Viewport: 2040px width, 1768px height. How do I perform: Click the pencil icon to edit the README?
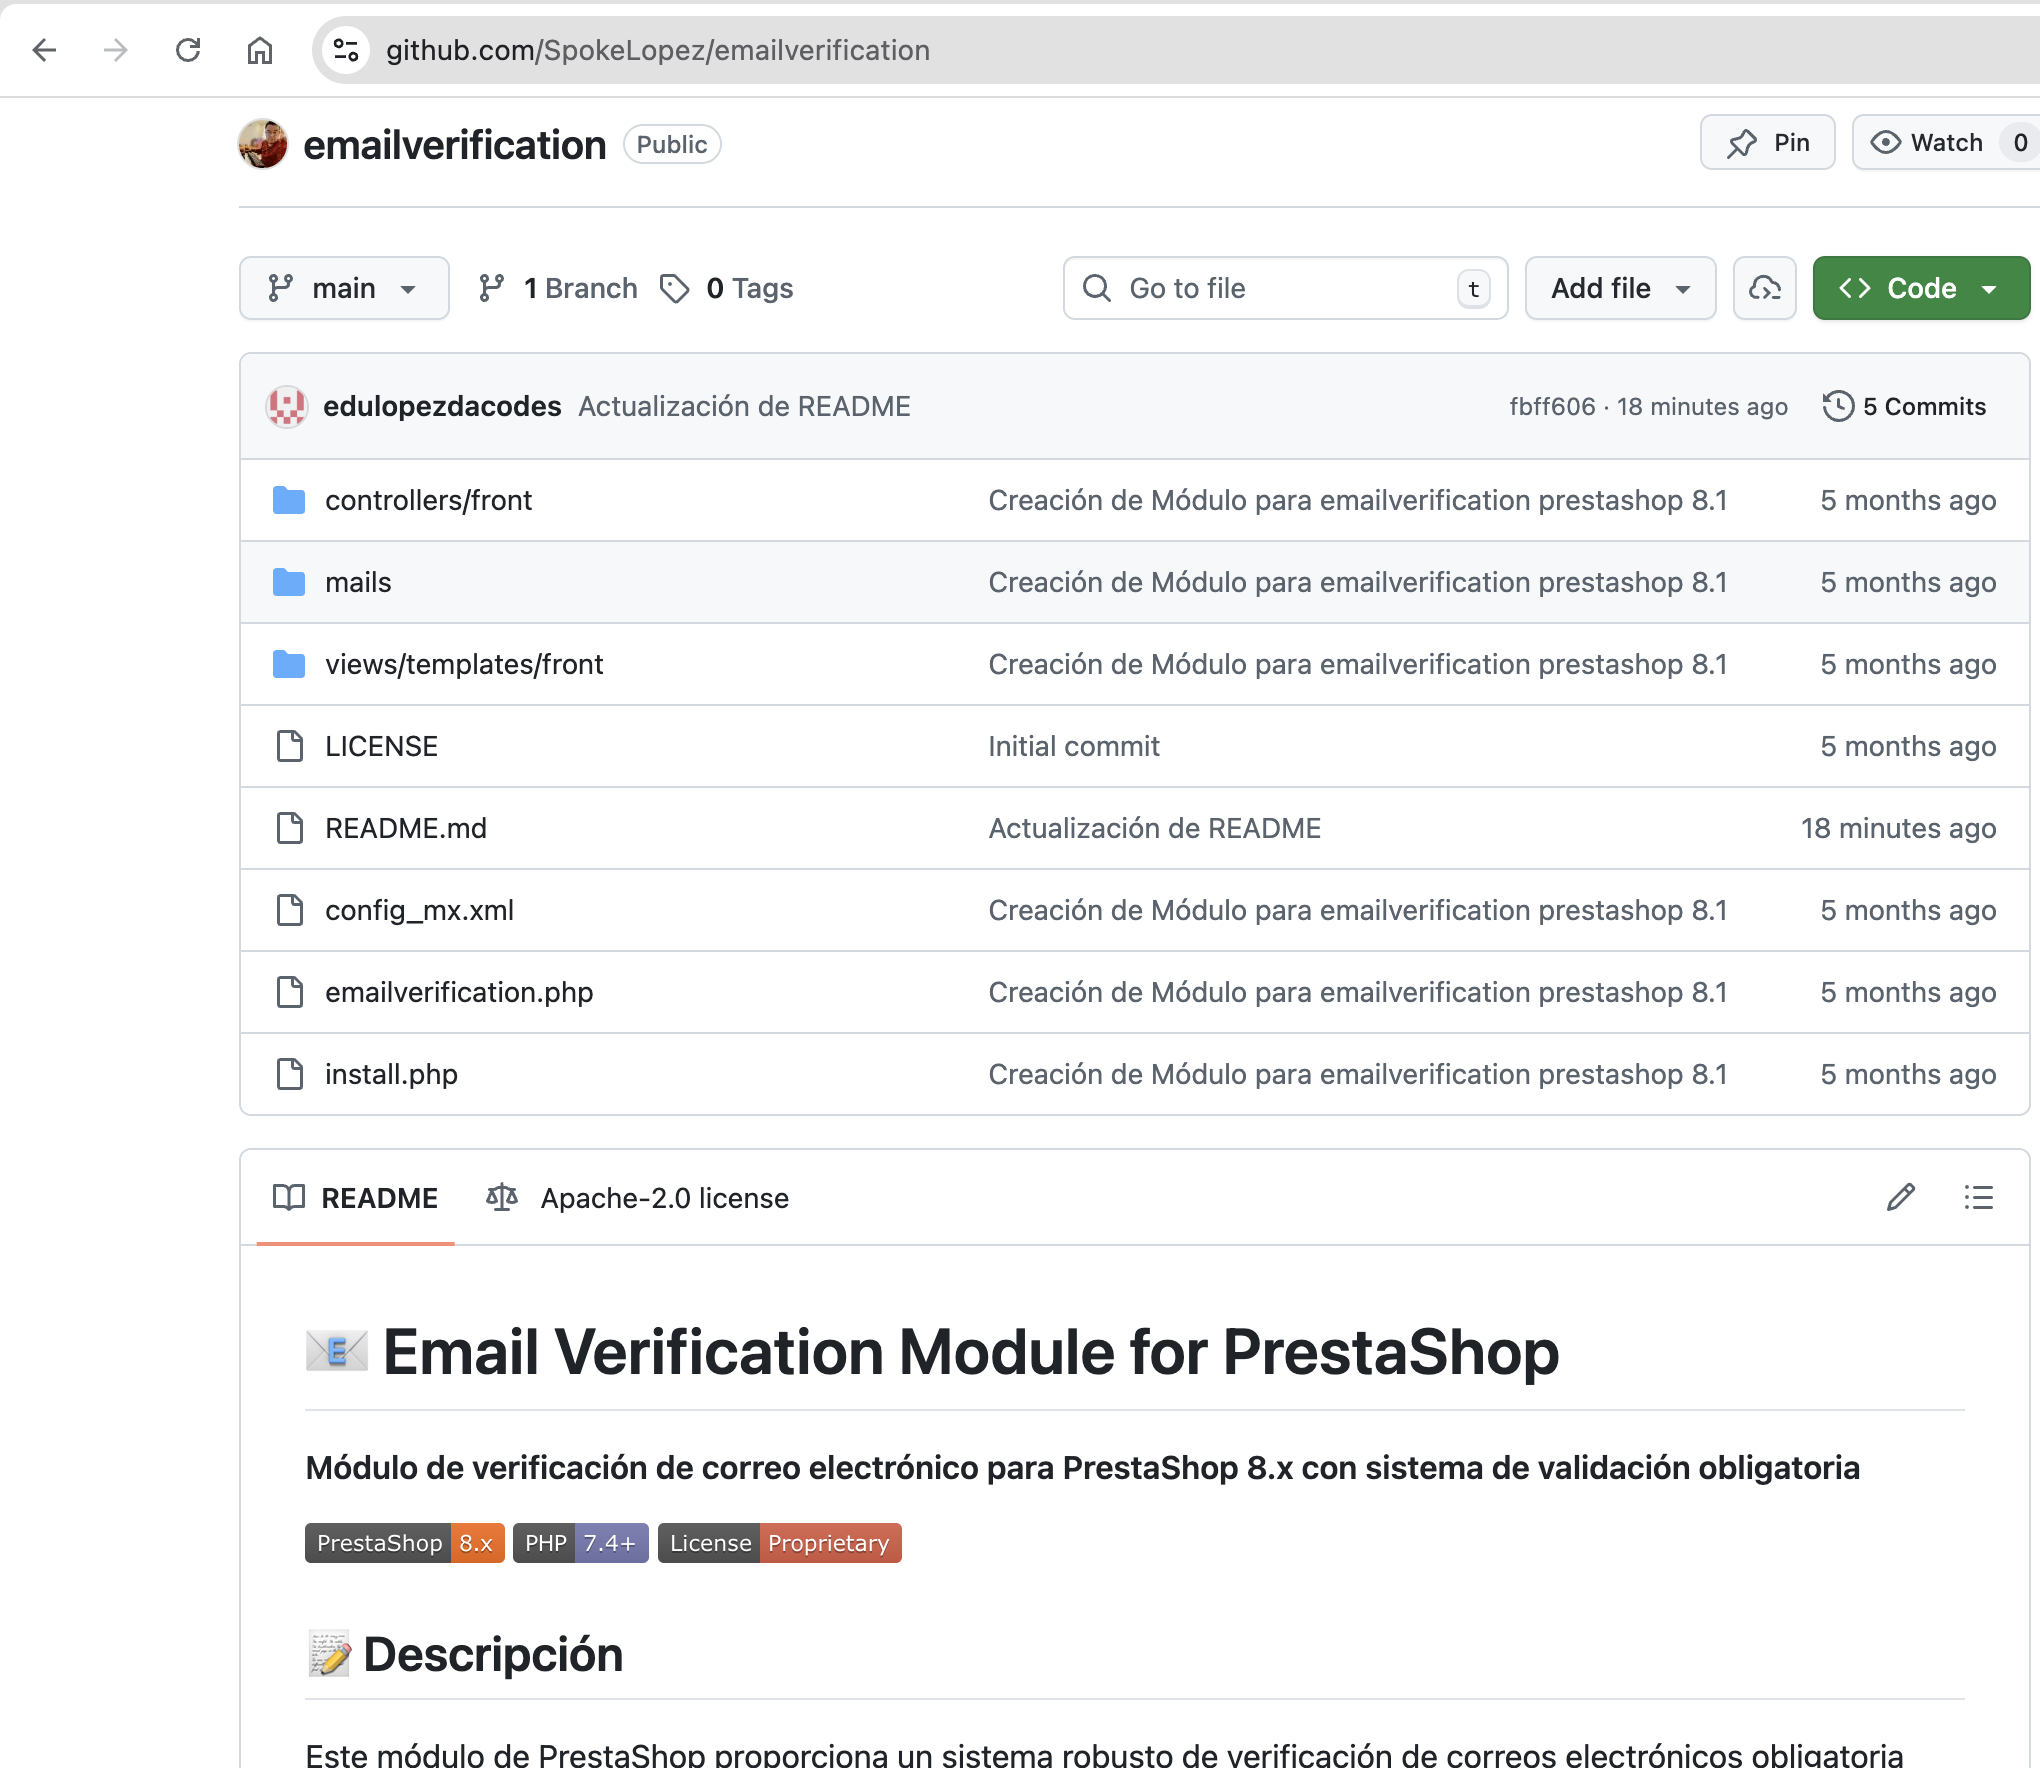tap(1900, 1197)
